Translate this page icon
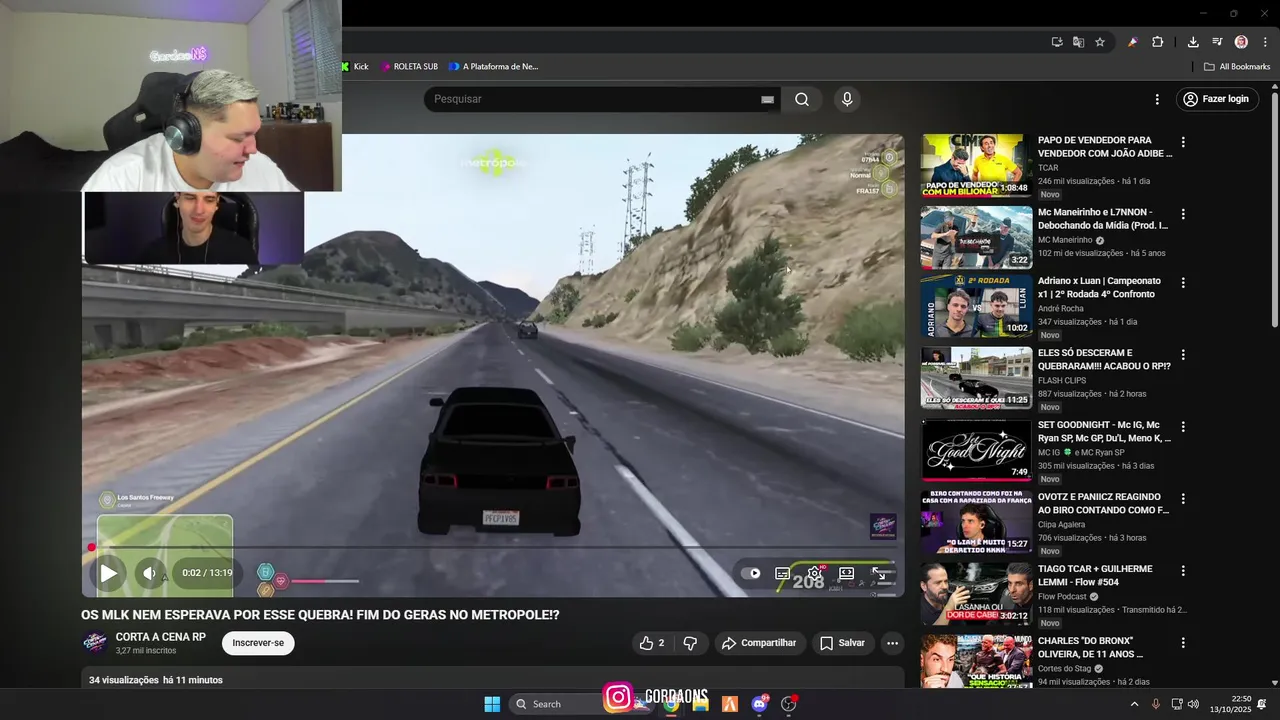This screenshot has height=720, width=1280. (1078, 42)
